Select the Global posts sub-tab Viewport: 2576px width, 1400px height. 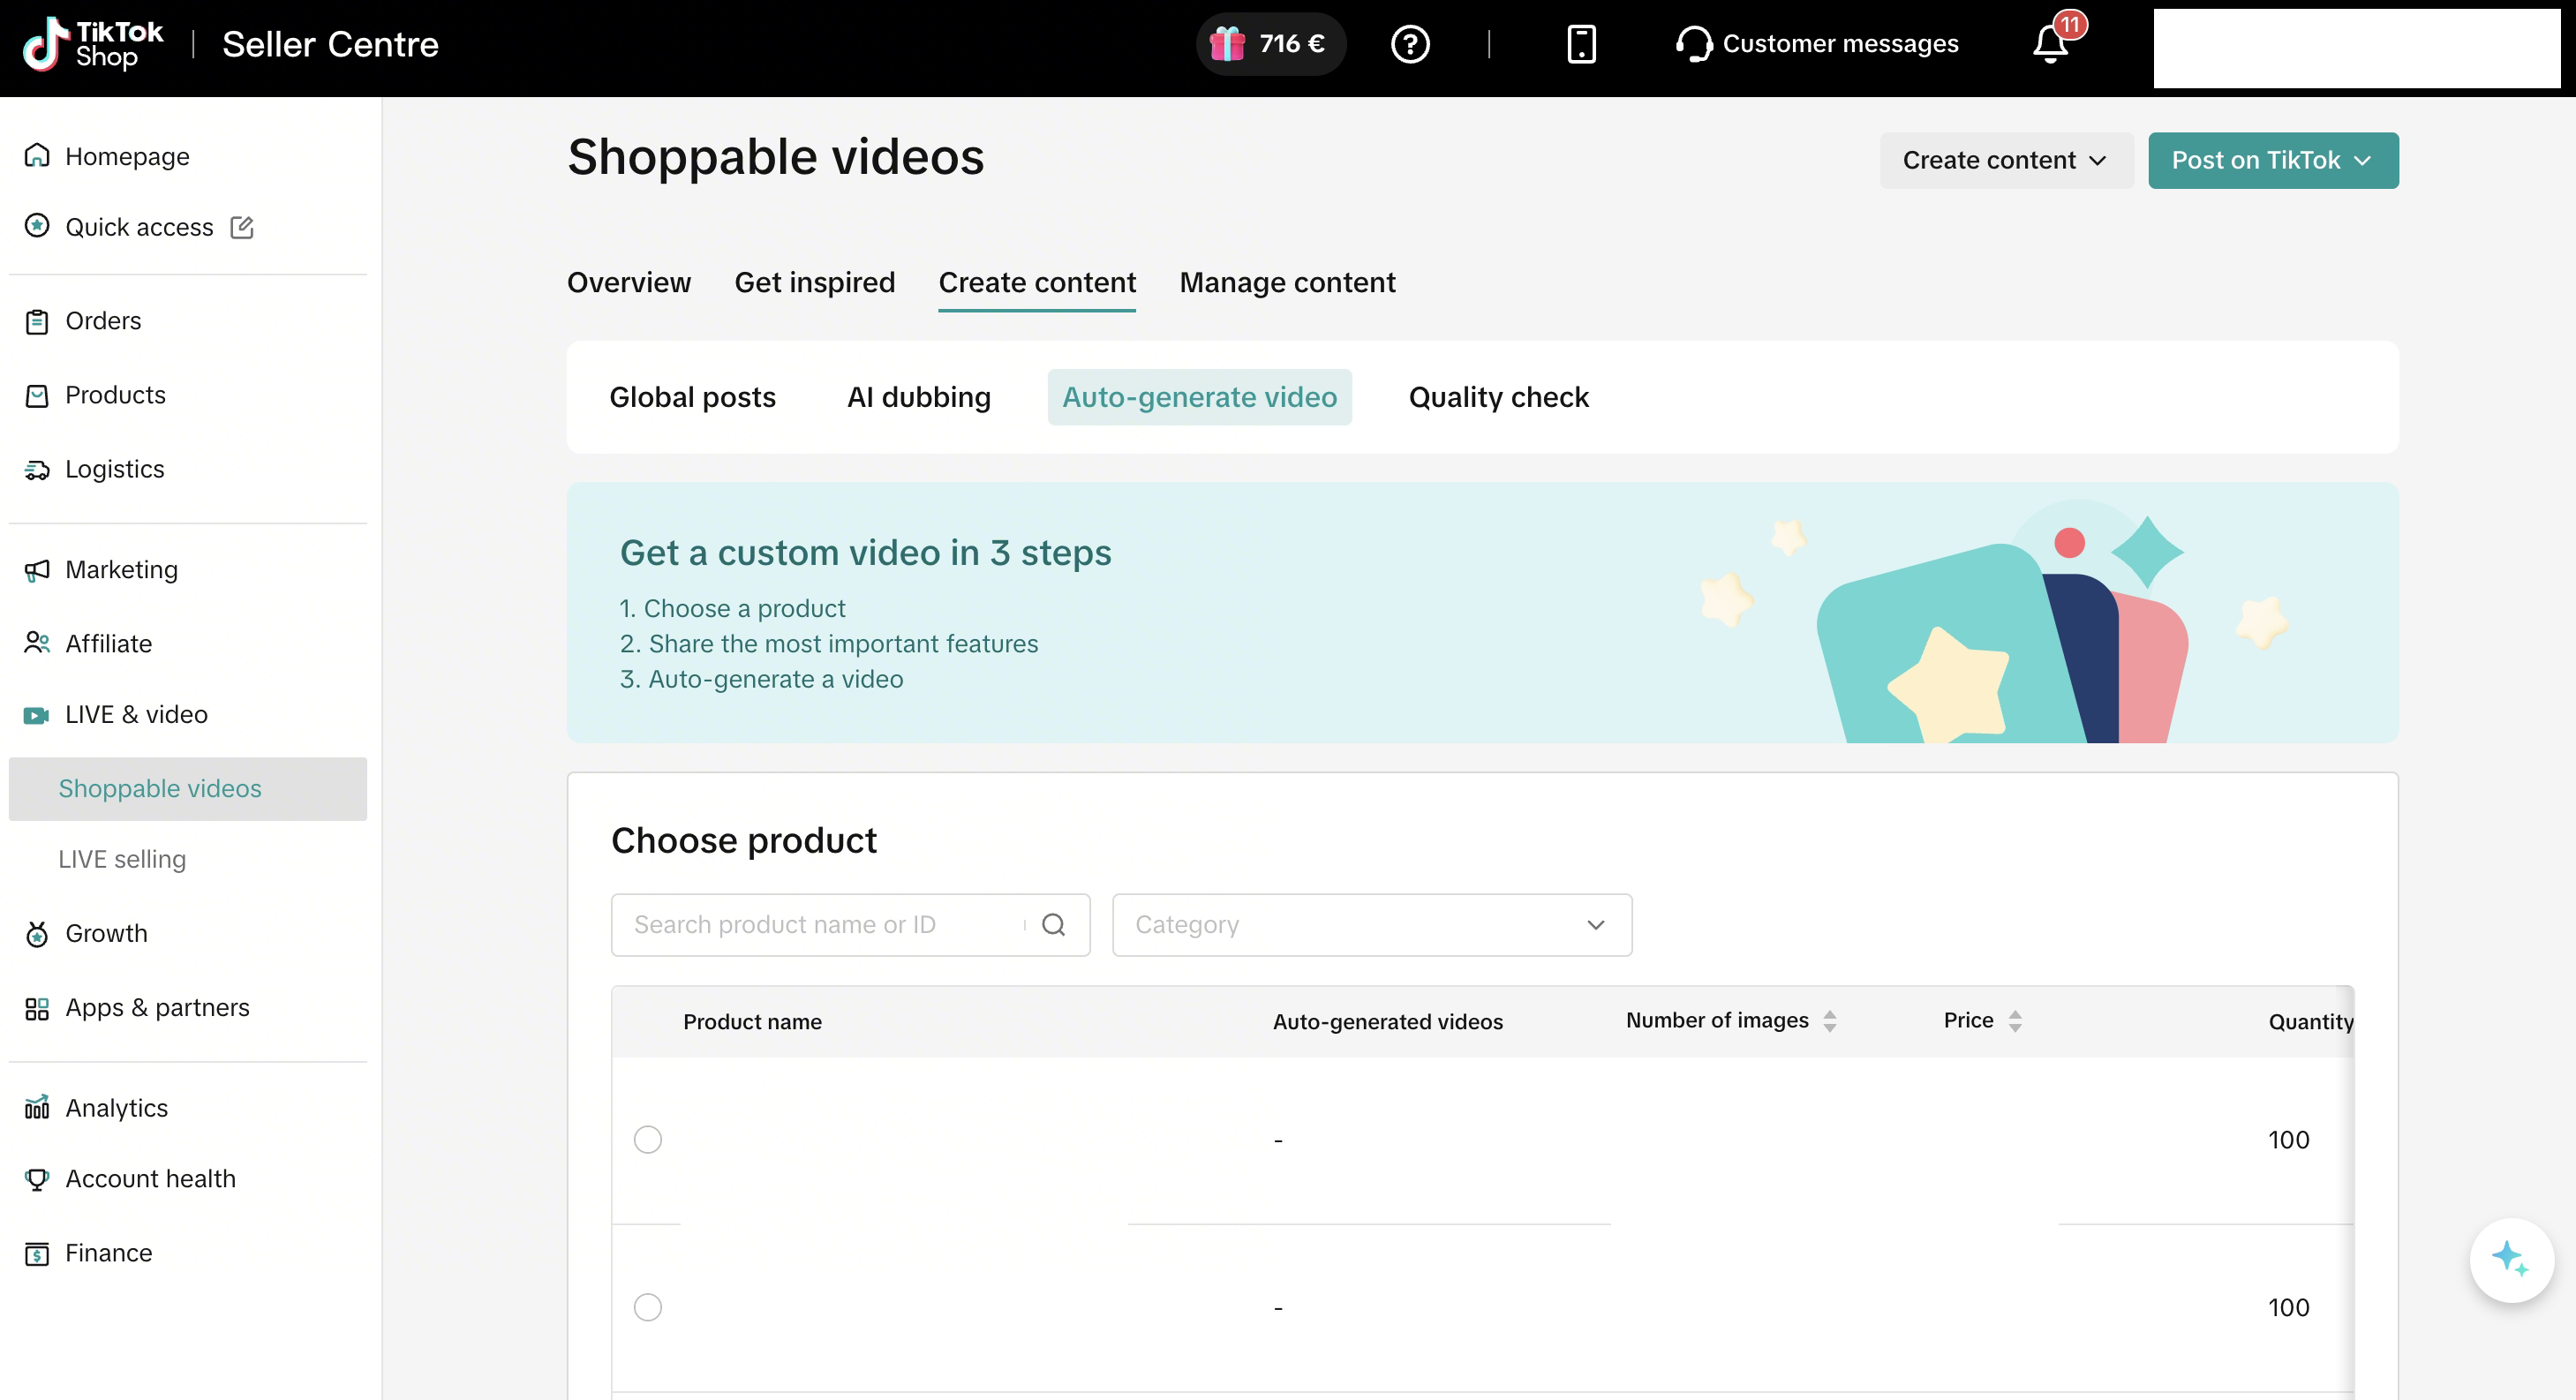pos(692,397)
